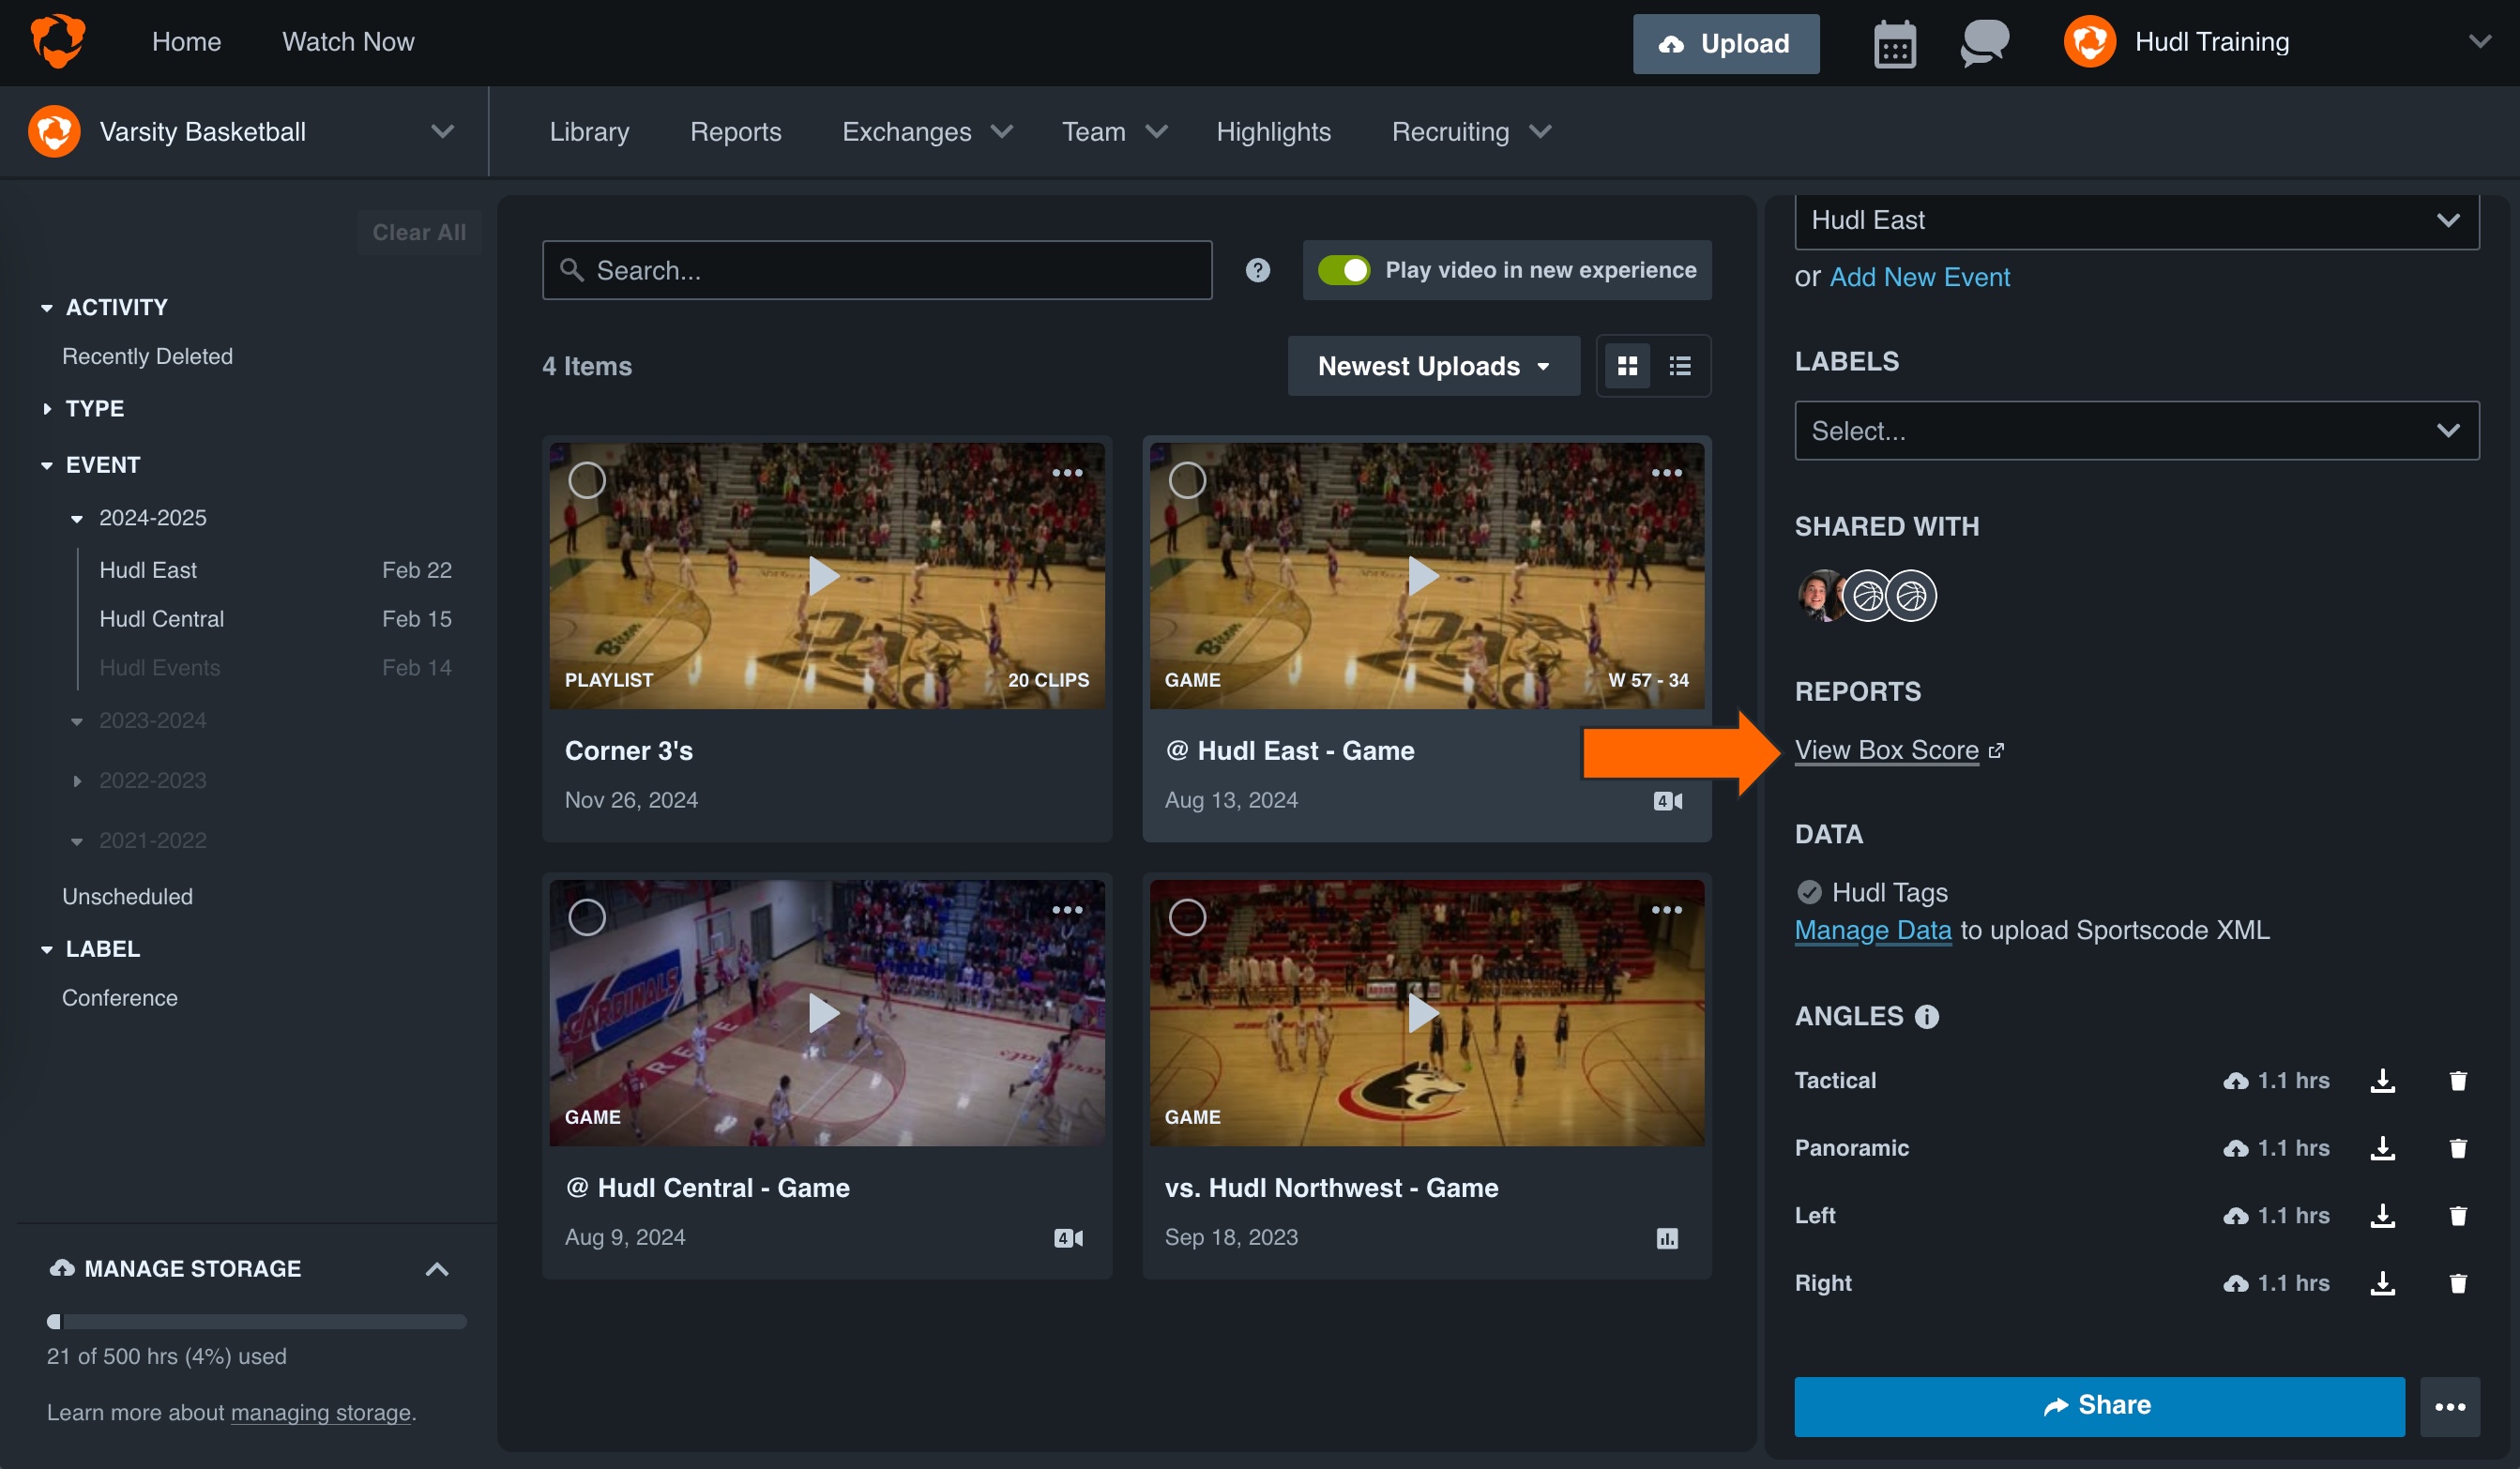This screenshot has width=2520, height=1469.
Task: Click the Angles info icon
Action: click(x=1926, y=1016)
